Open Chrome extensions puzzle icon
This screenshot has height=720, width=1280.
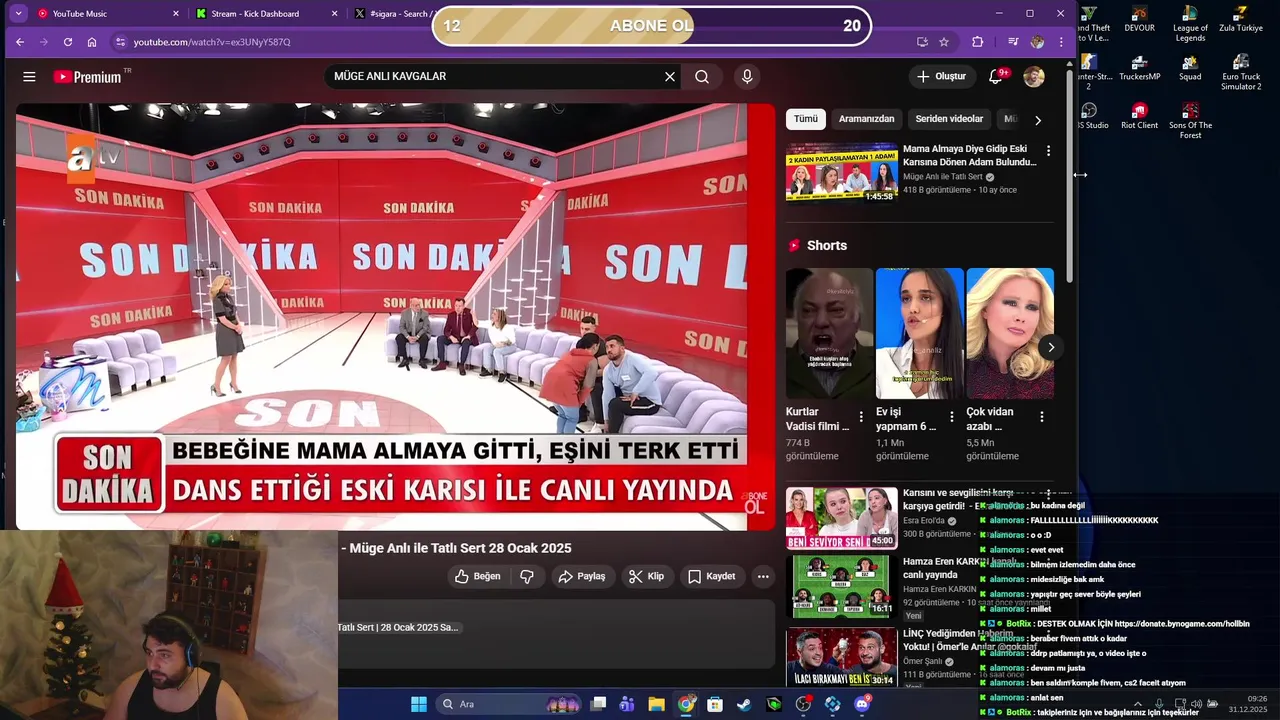click(978, 42)
